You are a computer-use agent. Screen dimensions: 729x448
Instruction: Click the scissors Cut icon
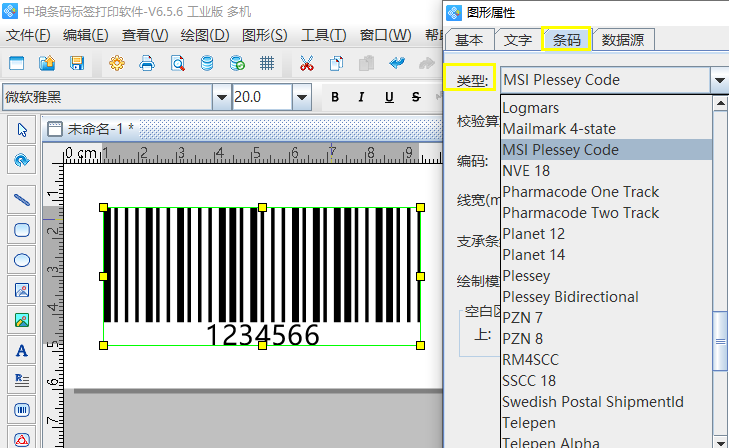306,64
